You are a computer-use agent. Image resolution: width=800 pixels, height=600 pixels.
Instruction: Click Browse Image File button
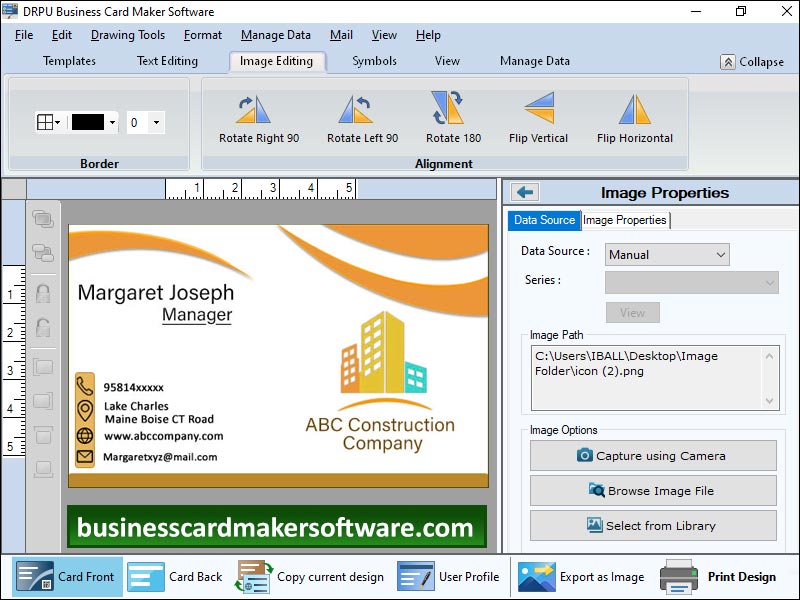tap(653, 491)
